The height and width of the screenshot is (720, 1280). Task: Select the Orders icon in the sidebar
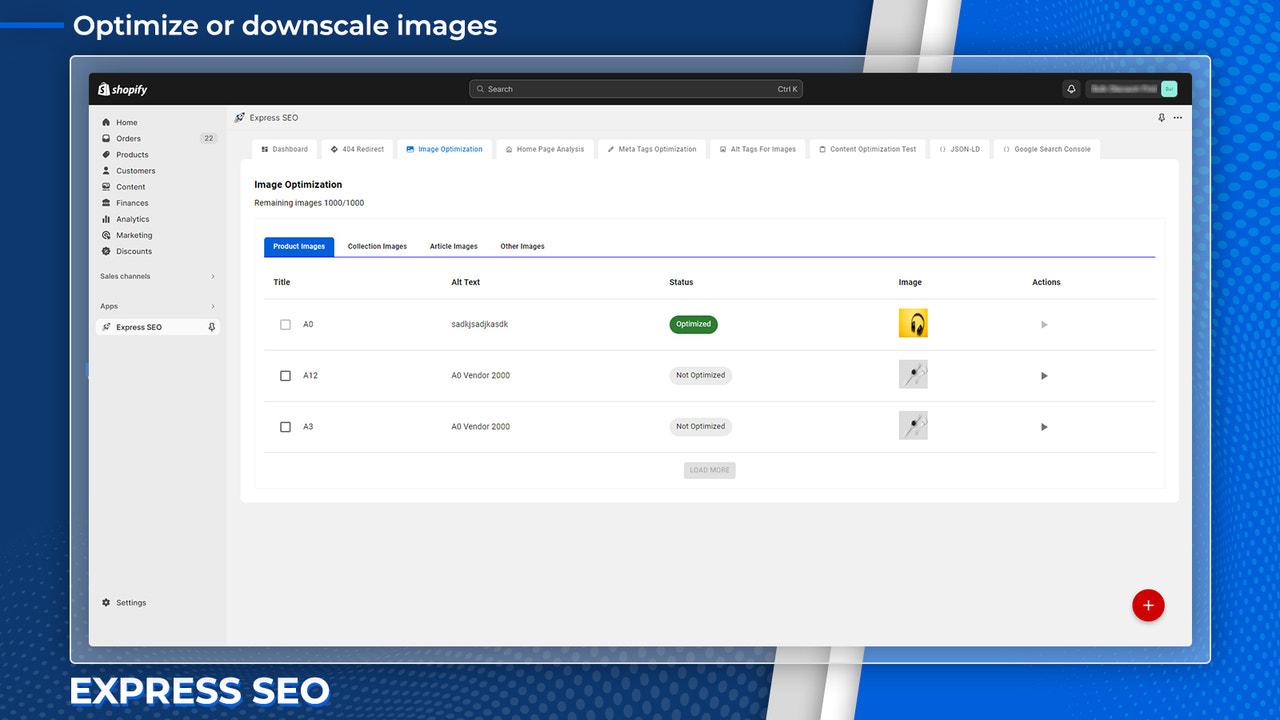click(106, 138)
